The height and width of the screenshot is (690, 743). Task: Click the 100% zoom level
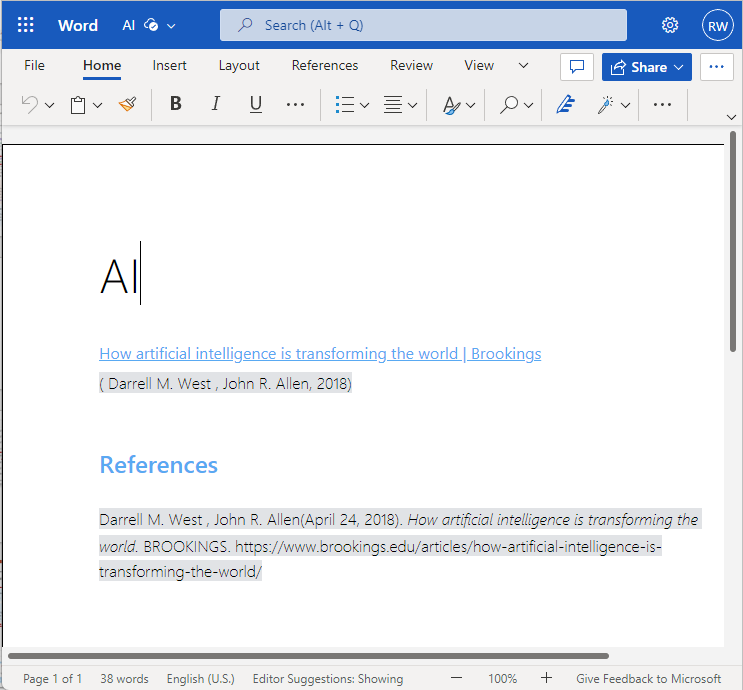pos(502,679)
